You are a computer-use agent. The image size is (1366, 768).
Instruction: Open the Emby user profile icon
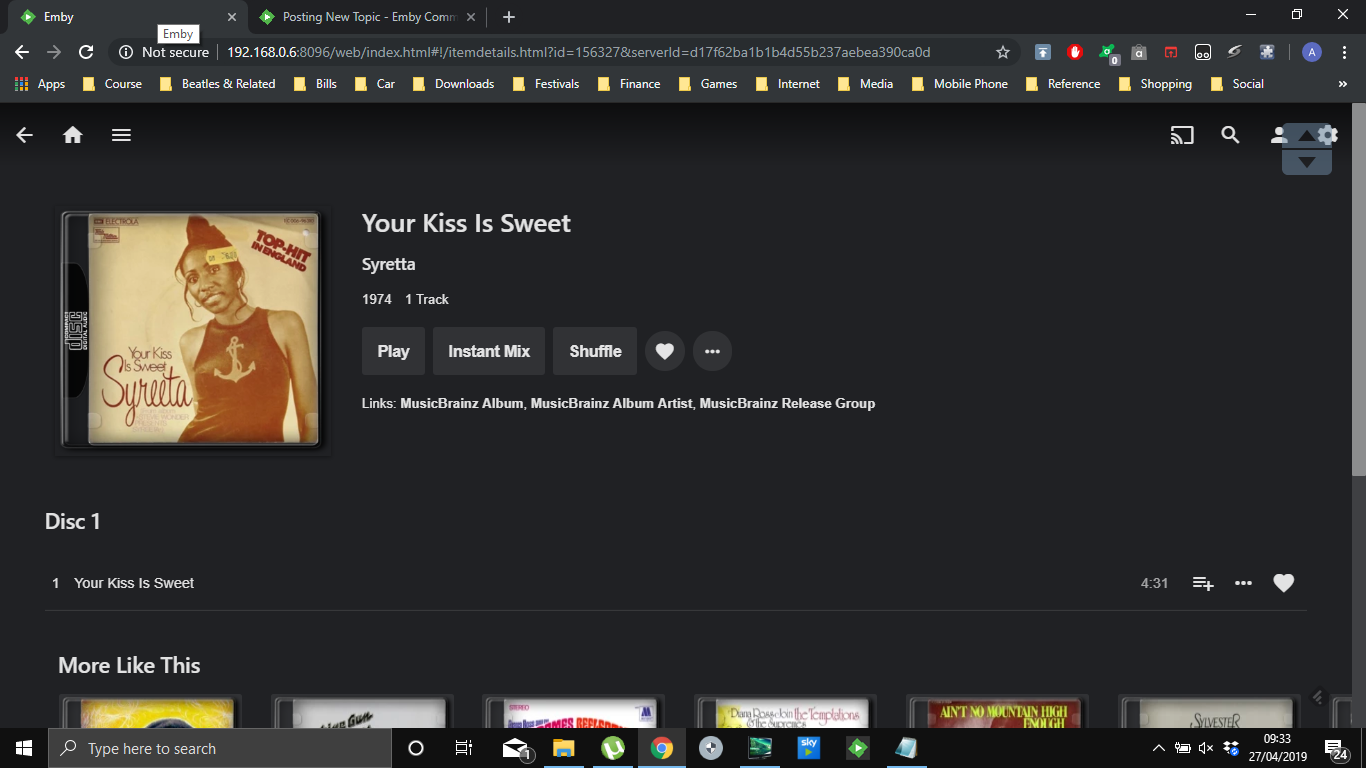click(1276, 135)
